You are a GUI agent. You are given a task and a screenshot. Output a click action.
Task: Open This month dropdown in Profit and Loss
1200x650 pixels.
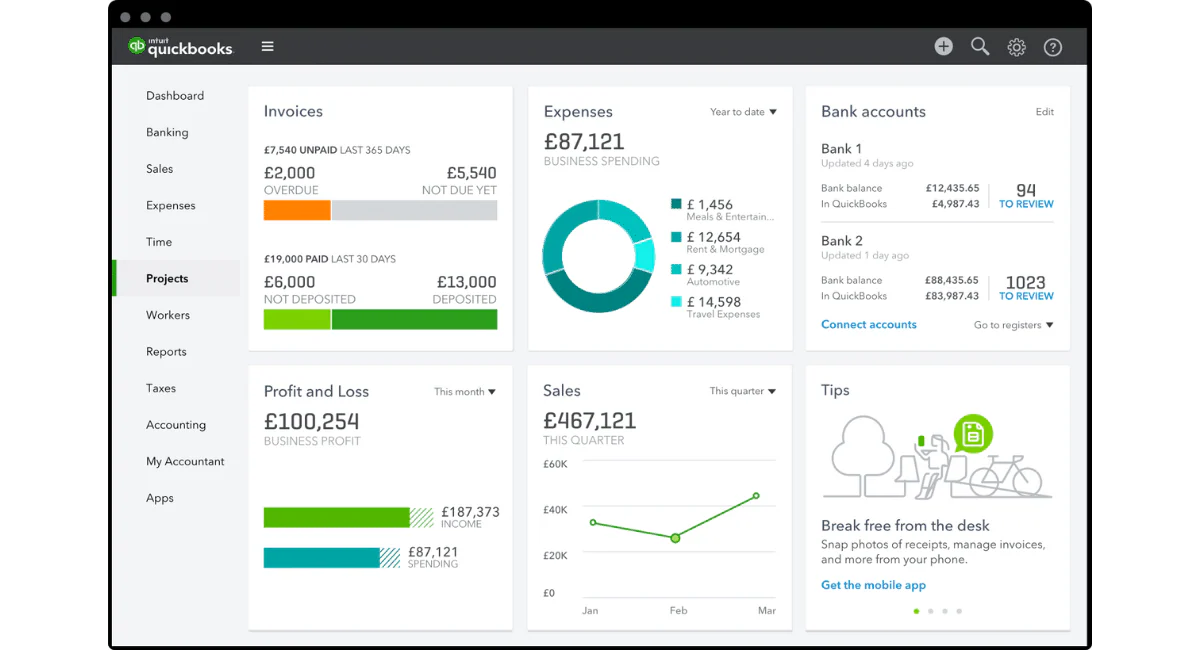pos(465,392)
